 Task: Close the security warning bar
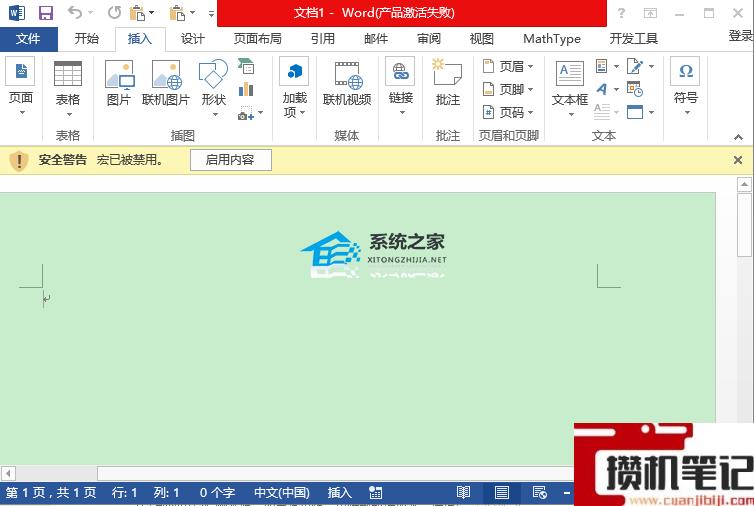(738, 160)
